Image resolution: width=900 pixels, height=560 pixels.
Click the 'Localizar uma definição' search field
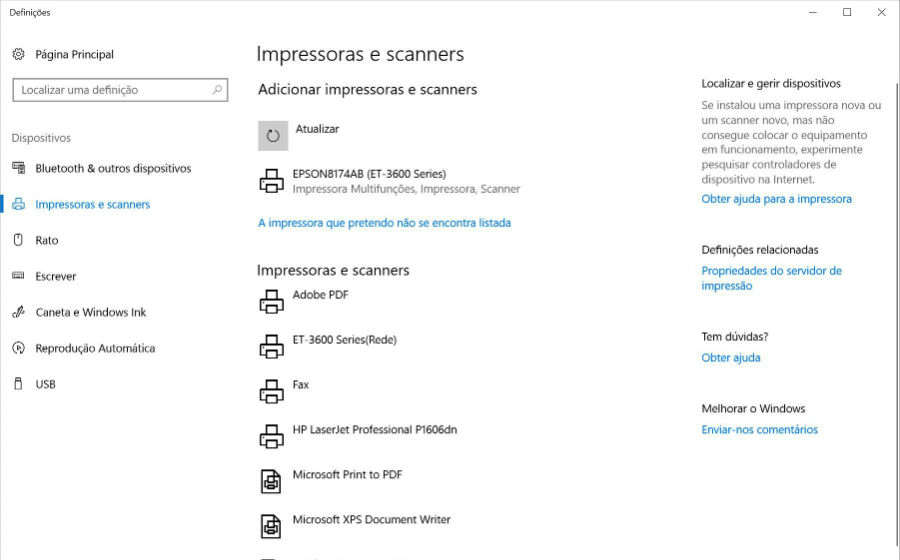click(x=120, y=90)
